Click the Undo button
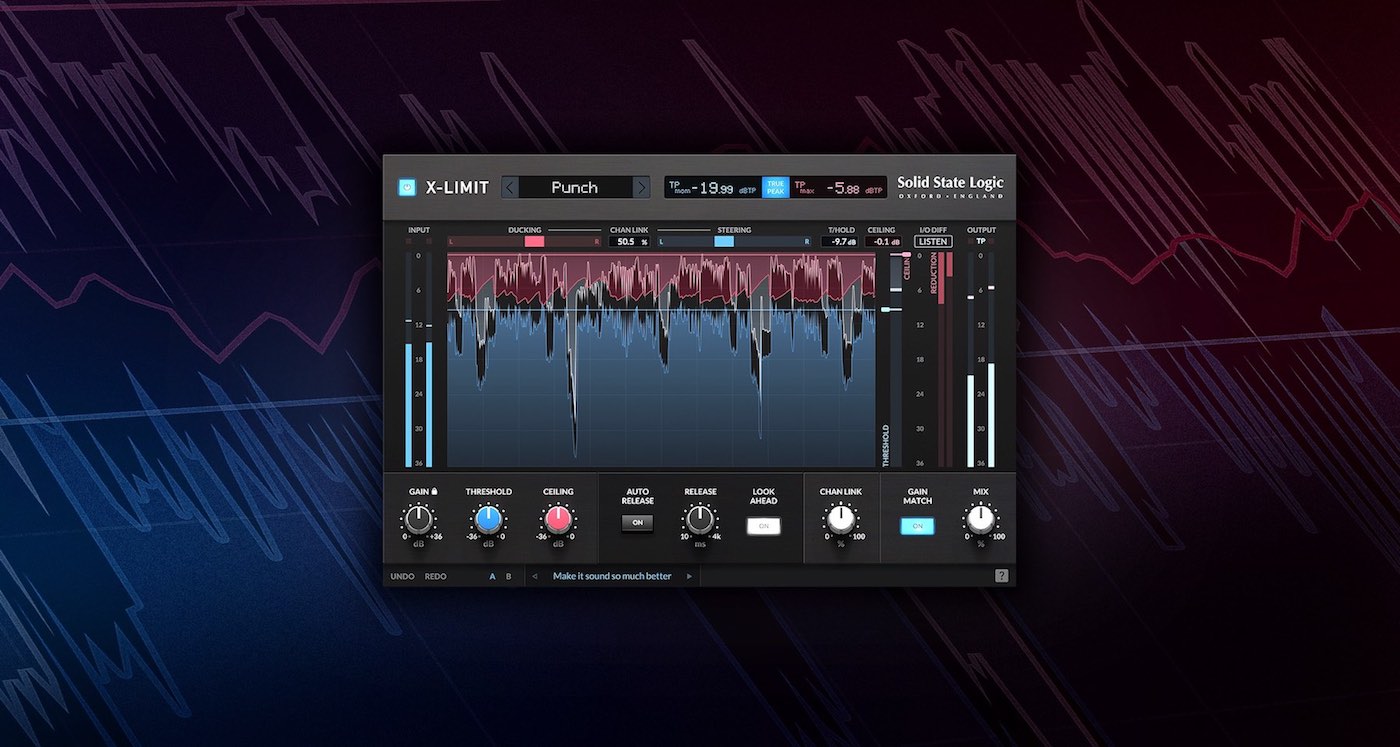The height and width of the screenshot is (747, 1400). point(404,576)
